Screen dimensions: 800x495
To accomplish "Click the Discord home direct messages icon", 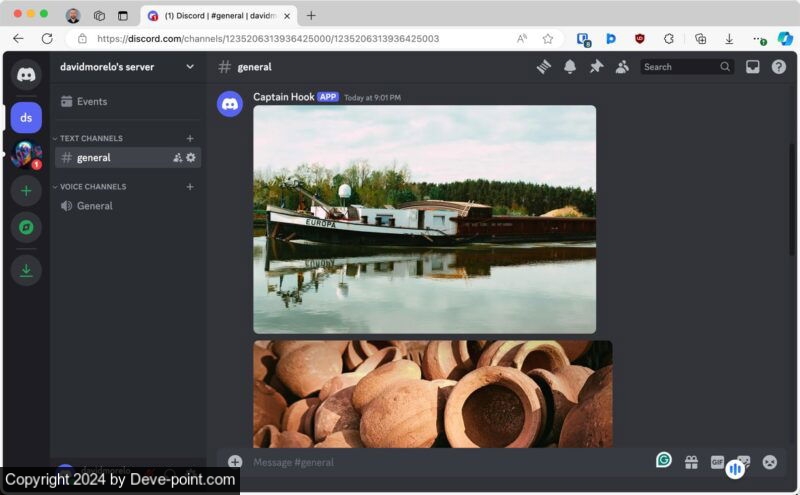I will (x=26, y=74).
